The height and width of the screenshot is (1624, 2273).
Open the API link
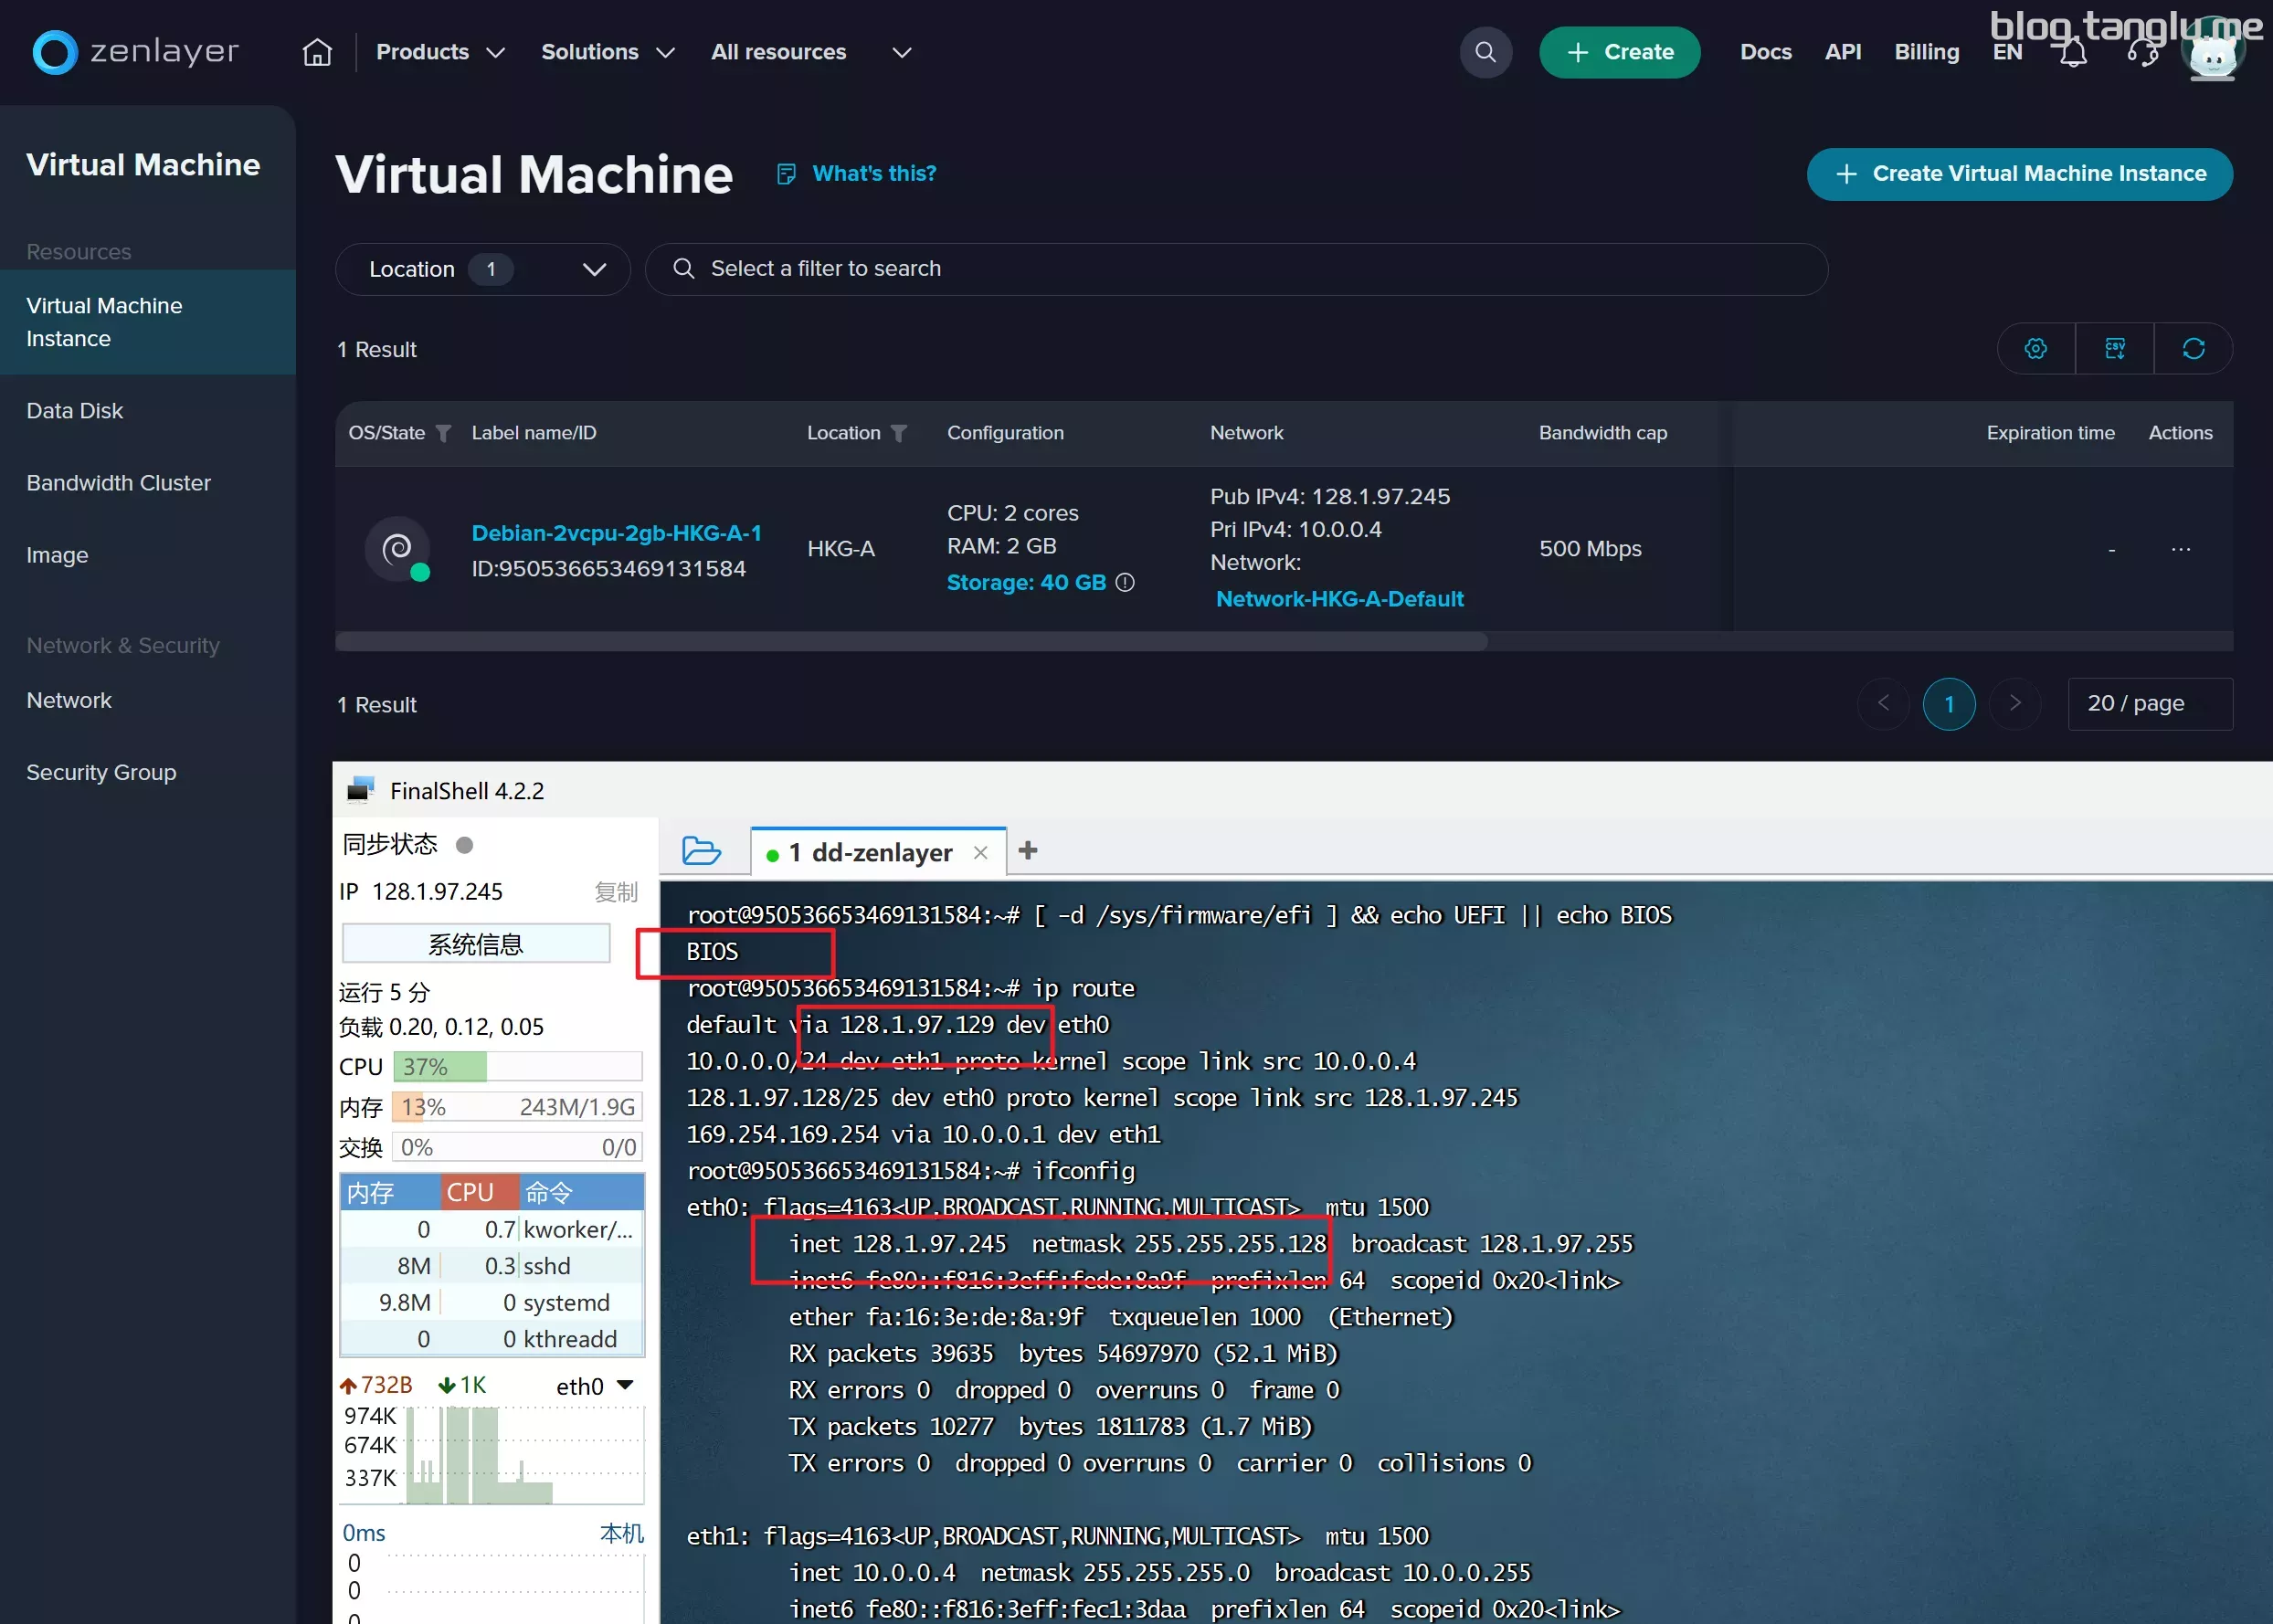click(x=1843, y=52)
